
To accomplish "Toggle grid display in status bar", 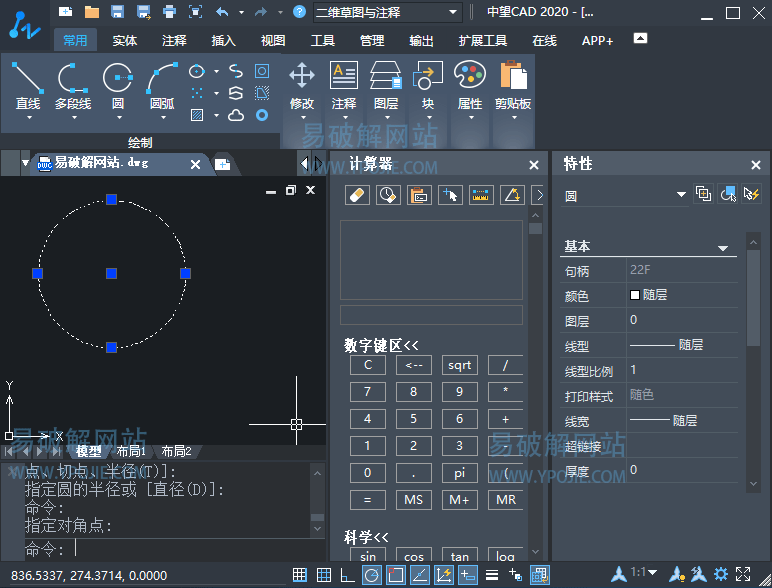I will 299,574.
